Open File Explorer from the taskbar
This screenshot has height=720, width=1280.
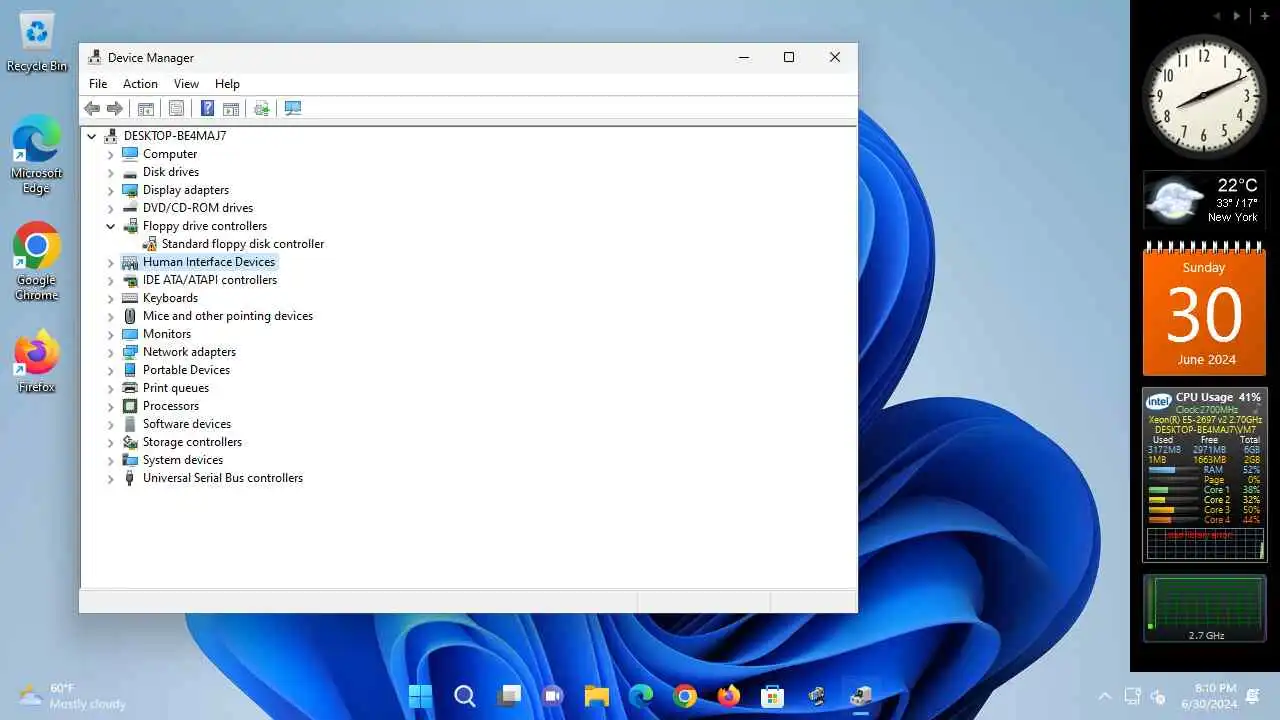597,696
